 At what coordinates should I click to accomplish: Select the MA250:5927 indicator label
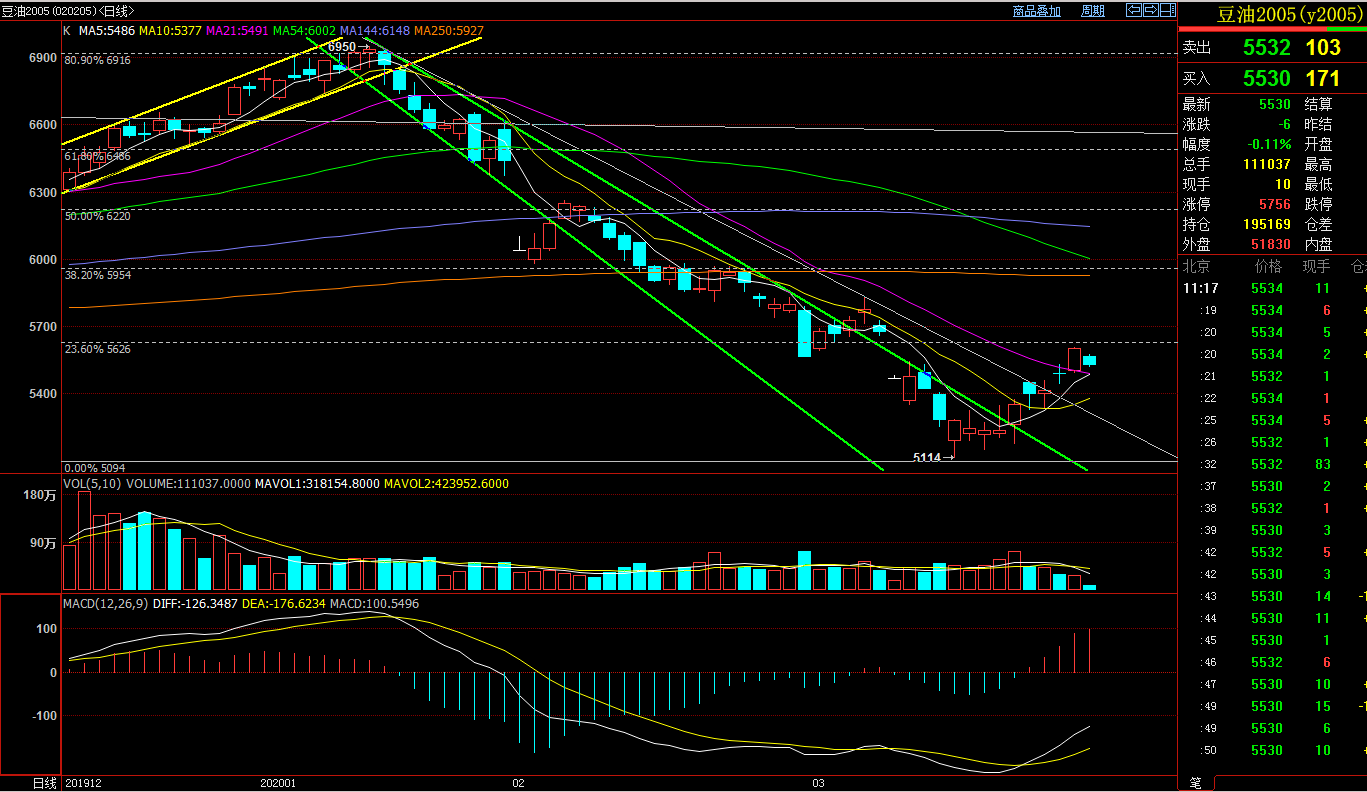click(x=449, y=31)
